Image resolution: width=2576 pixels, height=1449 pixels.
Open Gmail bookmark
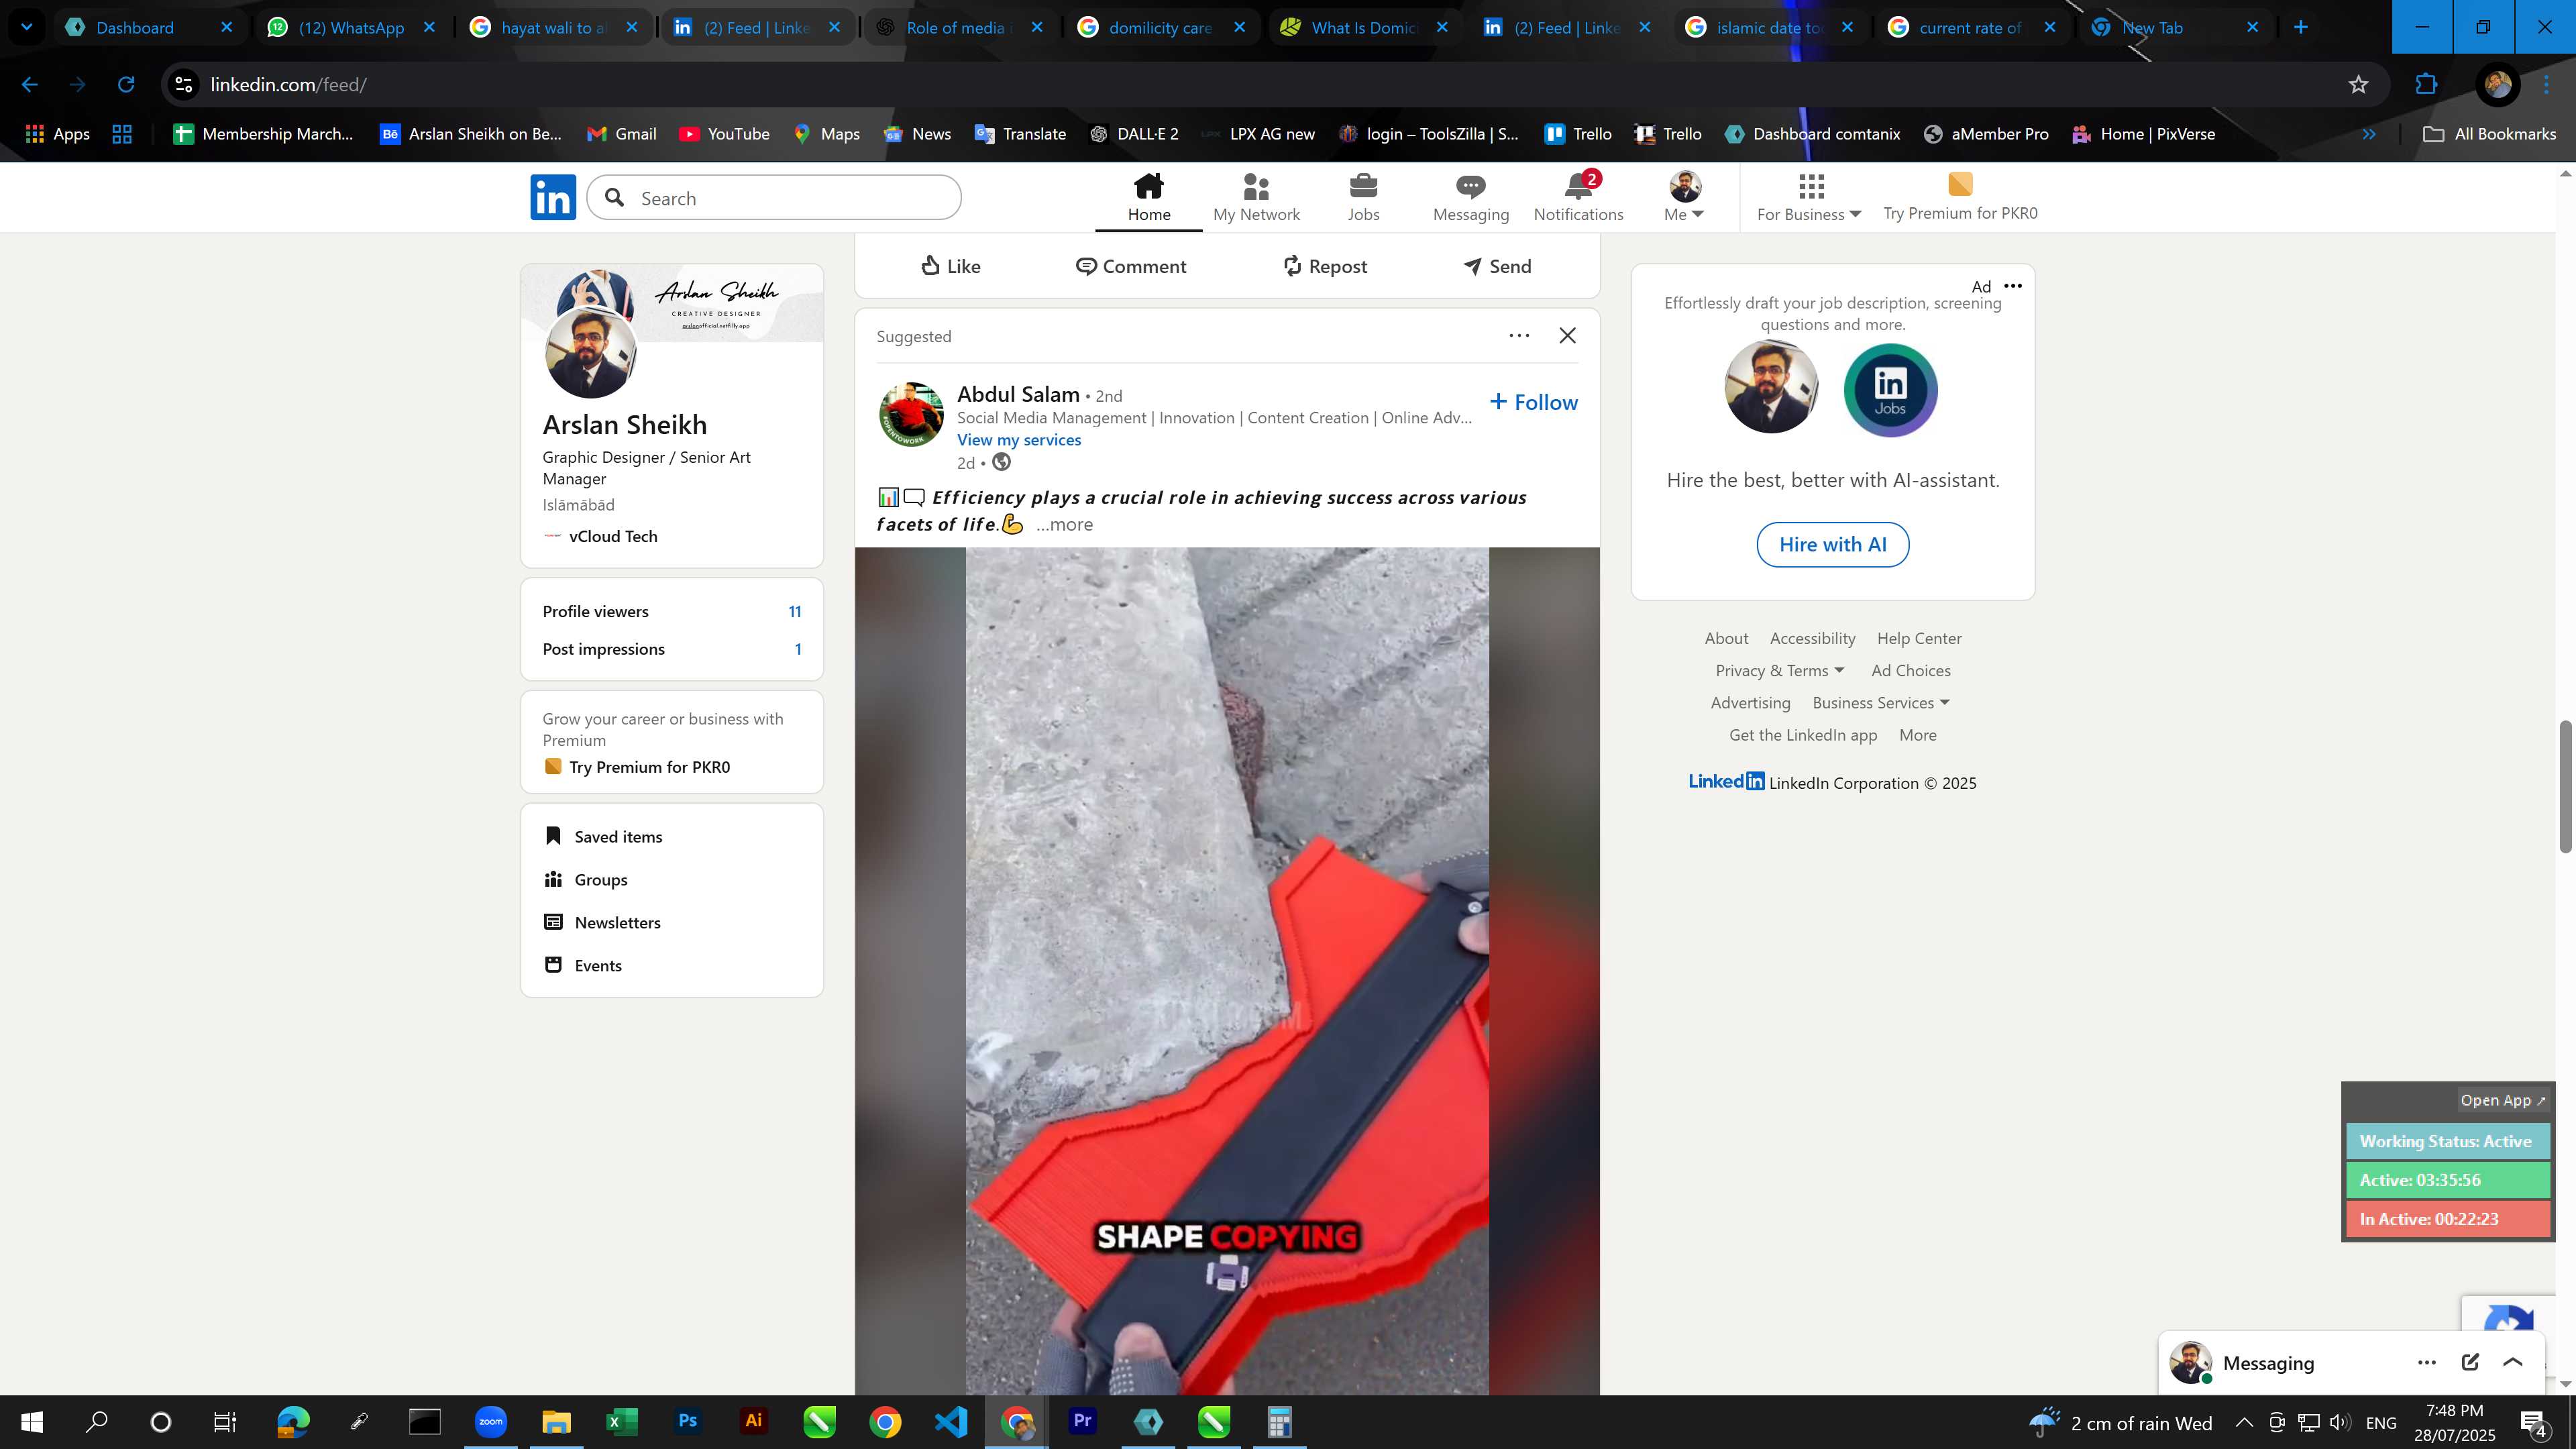coord(621,134)
